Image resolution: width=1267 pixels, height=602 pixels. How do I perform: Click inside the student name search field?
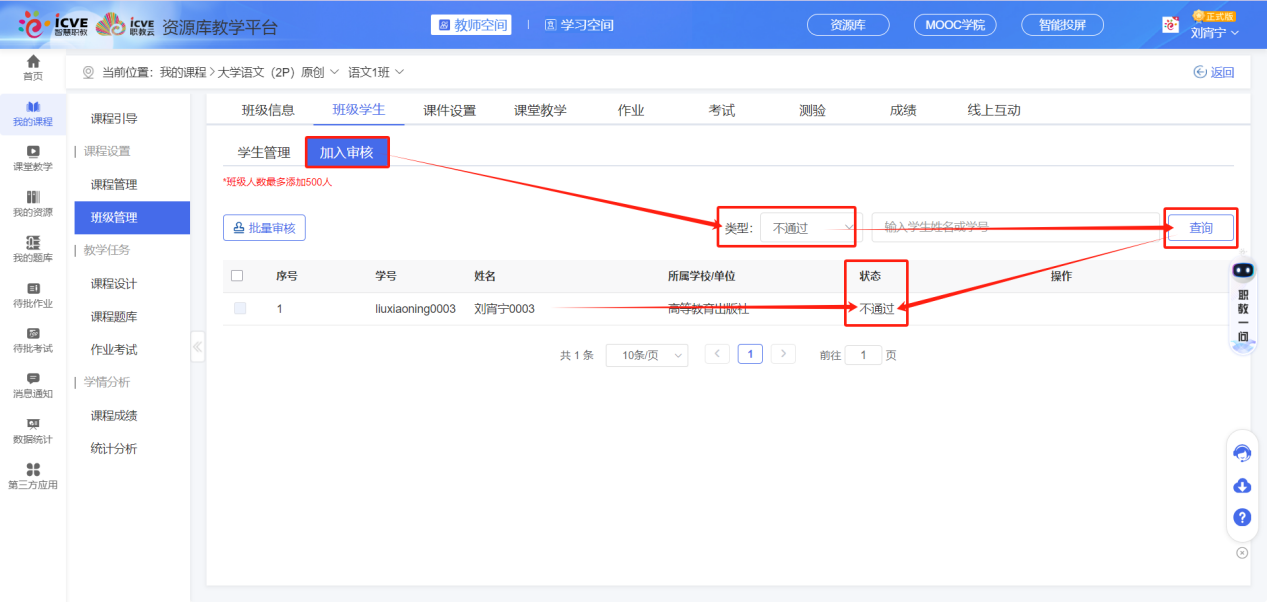point(1010,228)
